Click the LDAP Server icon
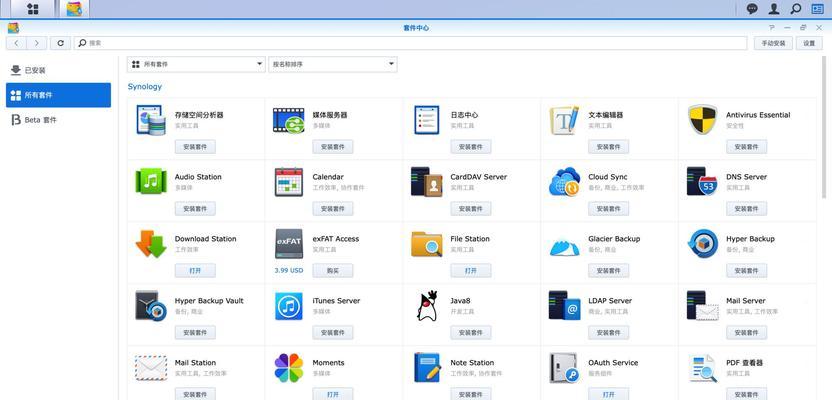 coord(564,306)
